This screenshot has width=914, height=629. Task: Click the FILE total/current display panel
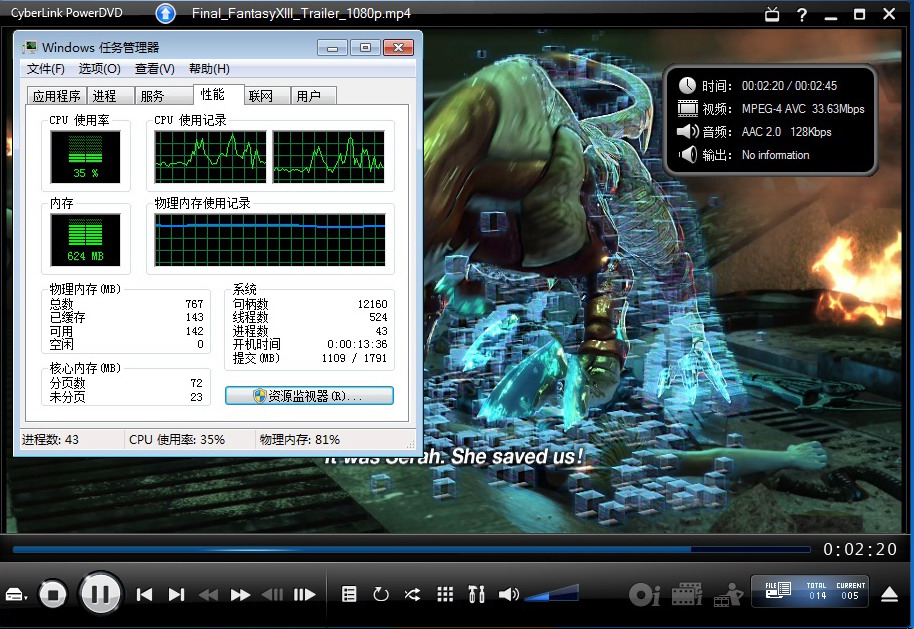[810, 591]
